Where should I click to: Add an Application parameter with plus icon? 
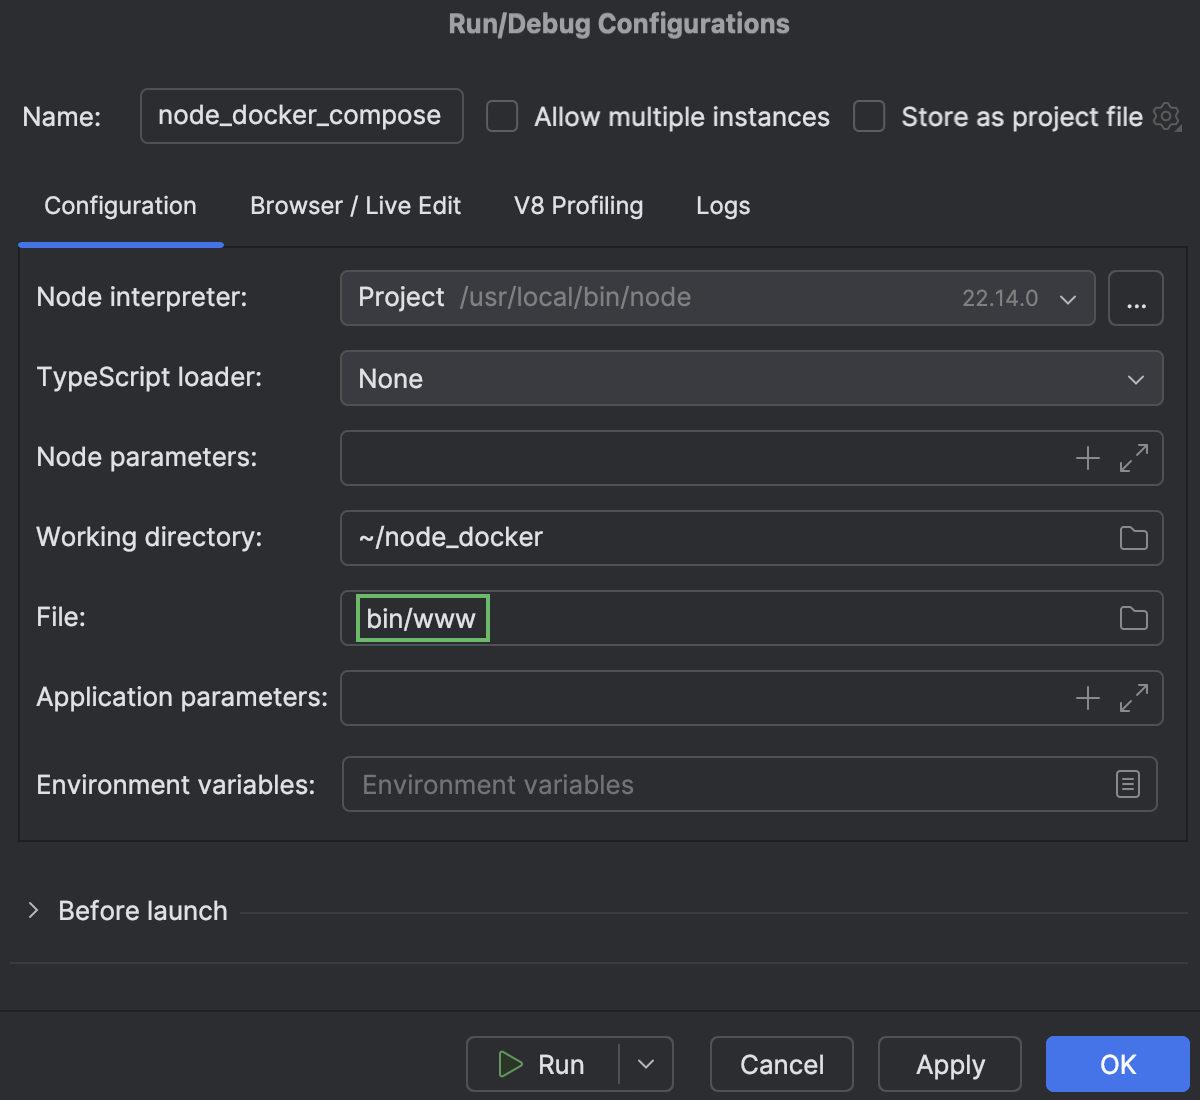tap(1087, 698)
